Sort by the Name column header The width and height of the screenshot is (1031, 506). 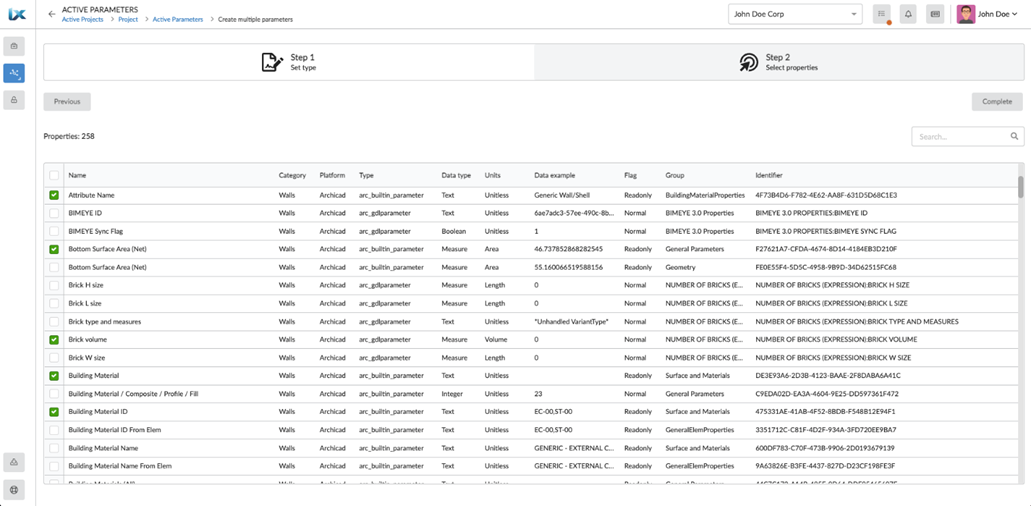click(78, 175)
